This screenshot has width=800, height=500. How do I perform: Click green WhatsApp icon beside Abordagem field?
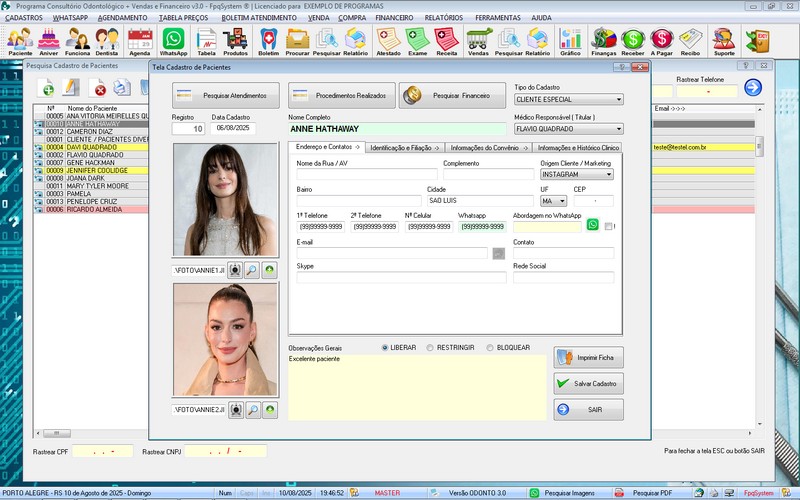coord(592,226)
